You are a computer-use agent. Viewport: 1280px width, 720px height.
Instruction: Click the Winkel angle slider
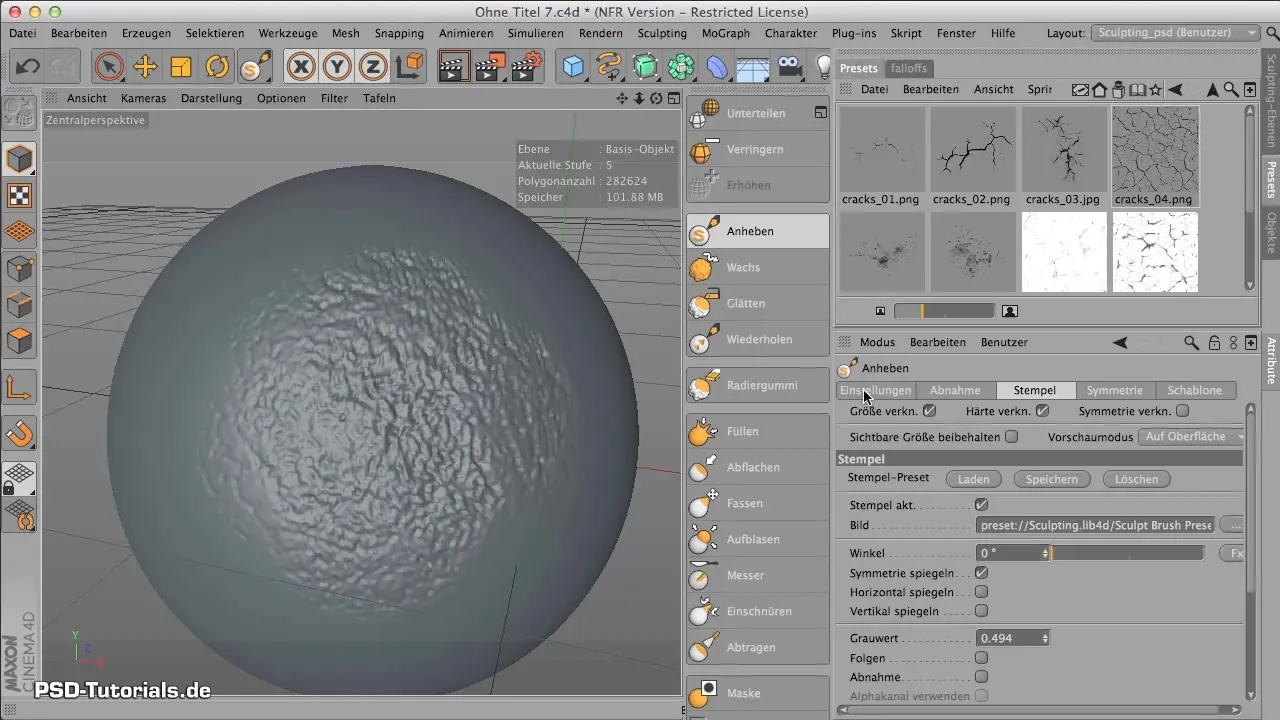pos(1127,553)
